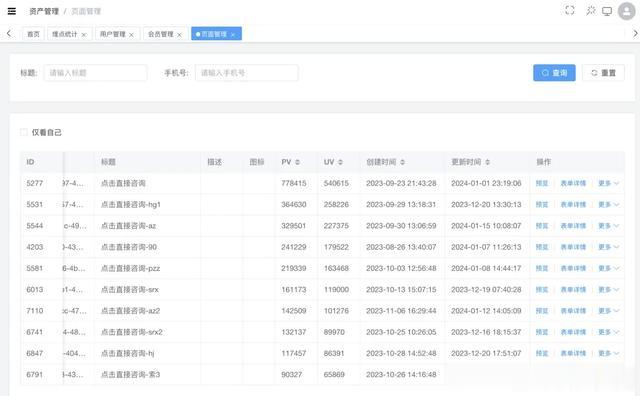Screen dimensions: 640x396
Task: Click UV value 65869
Action: point(334,374)
